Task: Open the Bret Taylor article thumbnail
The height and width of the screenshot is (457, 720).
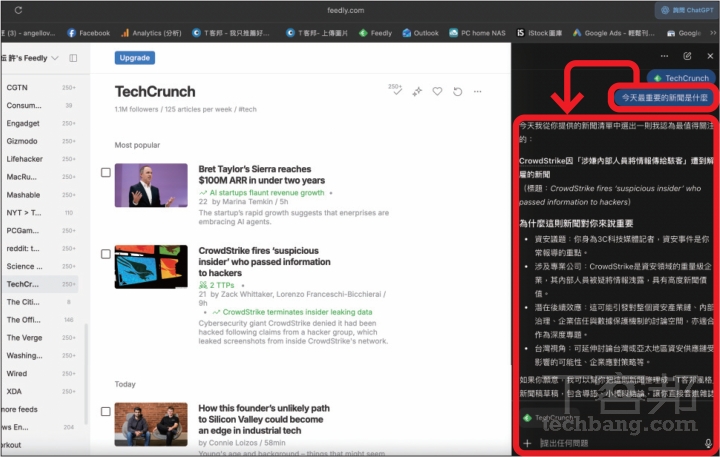Action: 151,185
